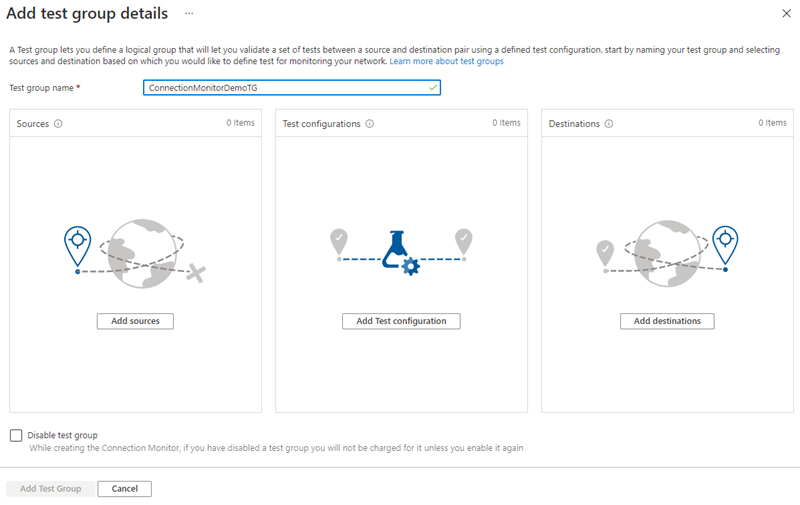The height and width of the screenshot is (505, 800).
Task: Open the ellipsis more options menu
Action: 189,13
